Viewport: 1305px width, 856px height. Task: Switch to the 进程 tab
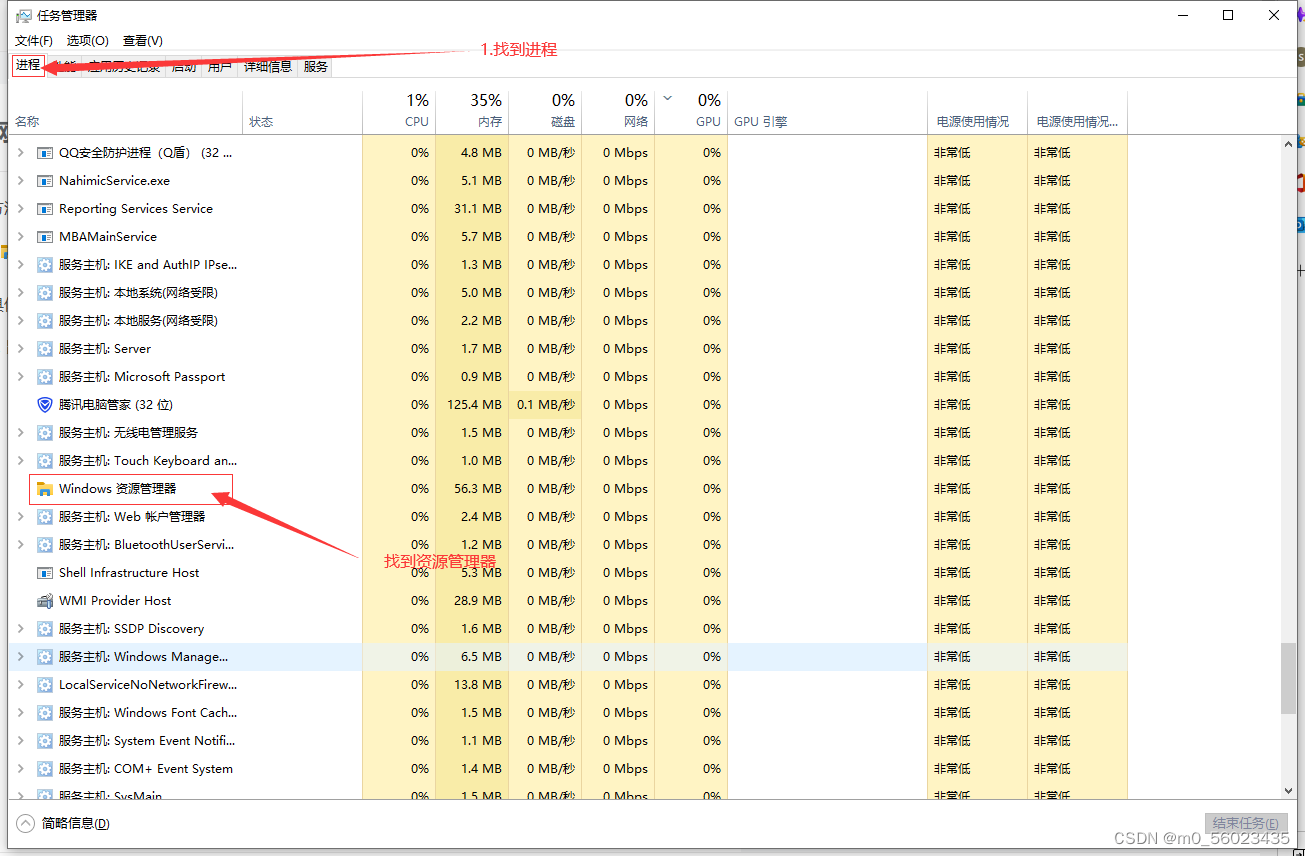(x=28, y=66)
